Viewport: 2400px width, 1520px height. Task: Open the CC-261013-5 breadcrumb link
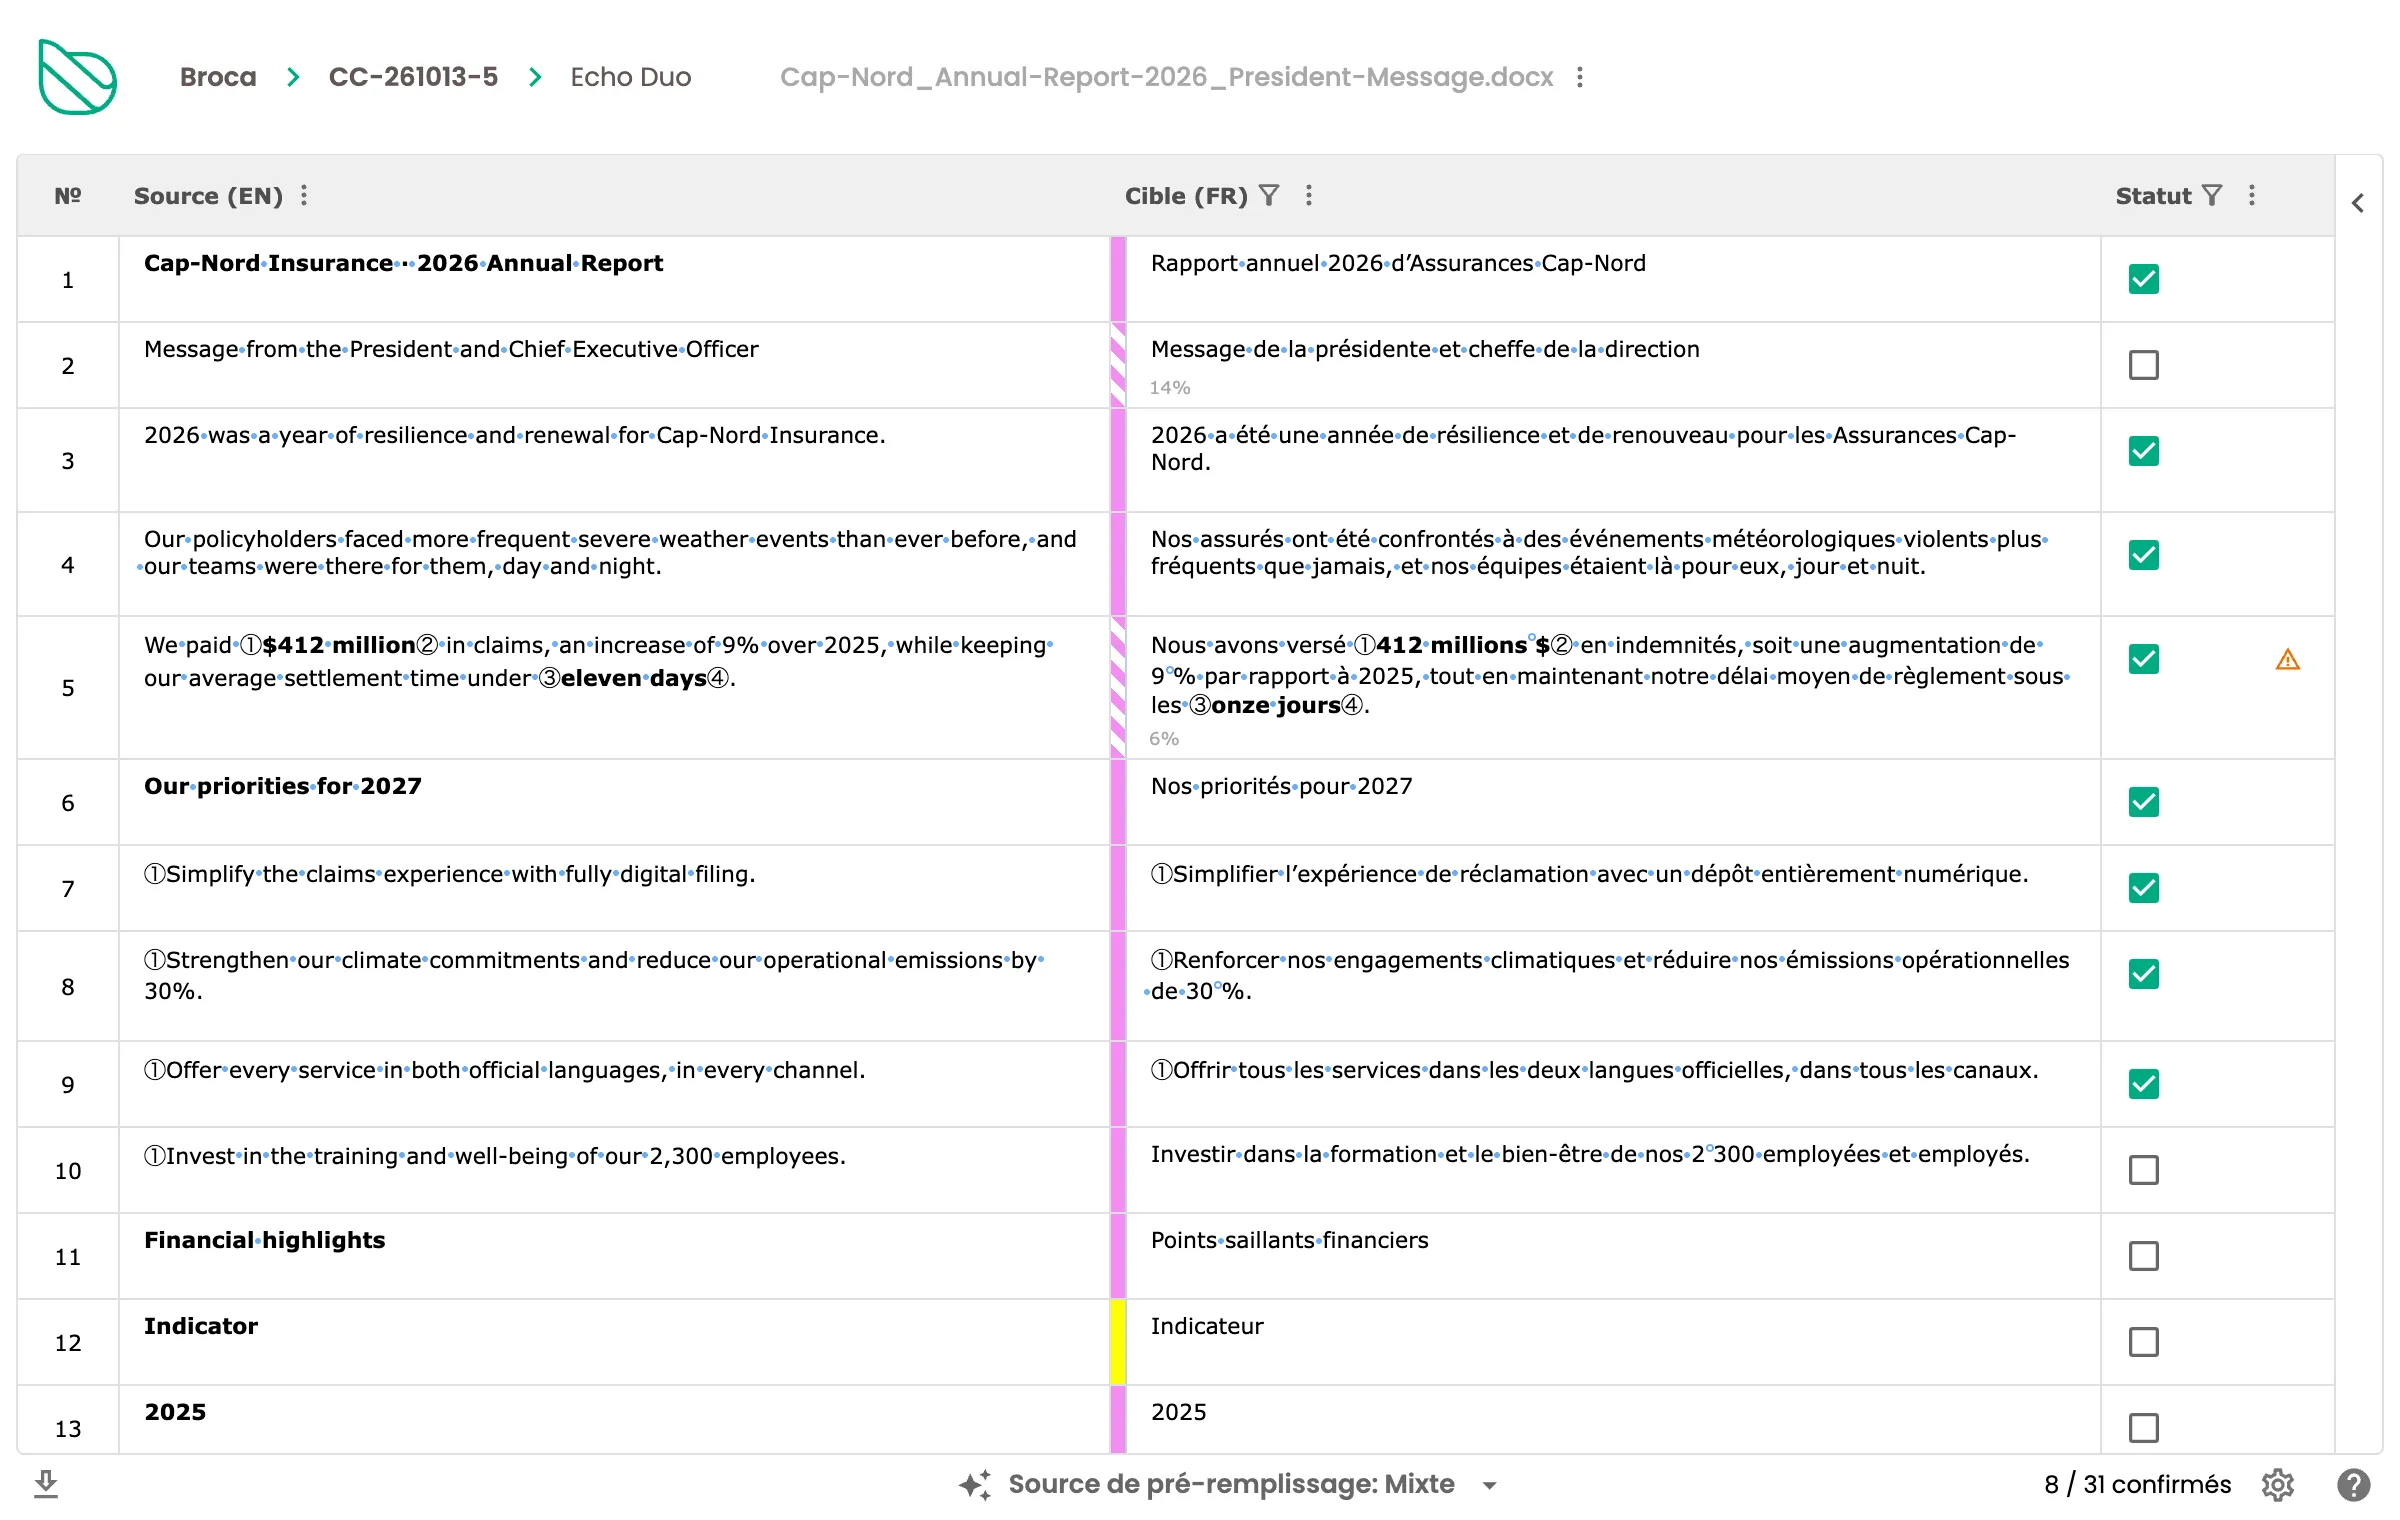[x=413, y=77]
